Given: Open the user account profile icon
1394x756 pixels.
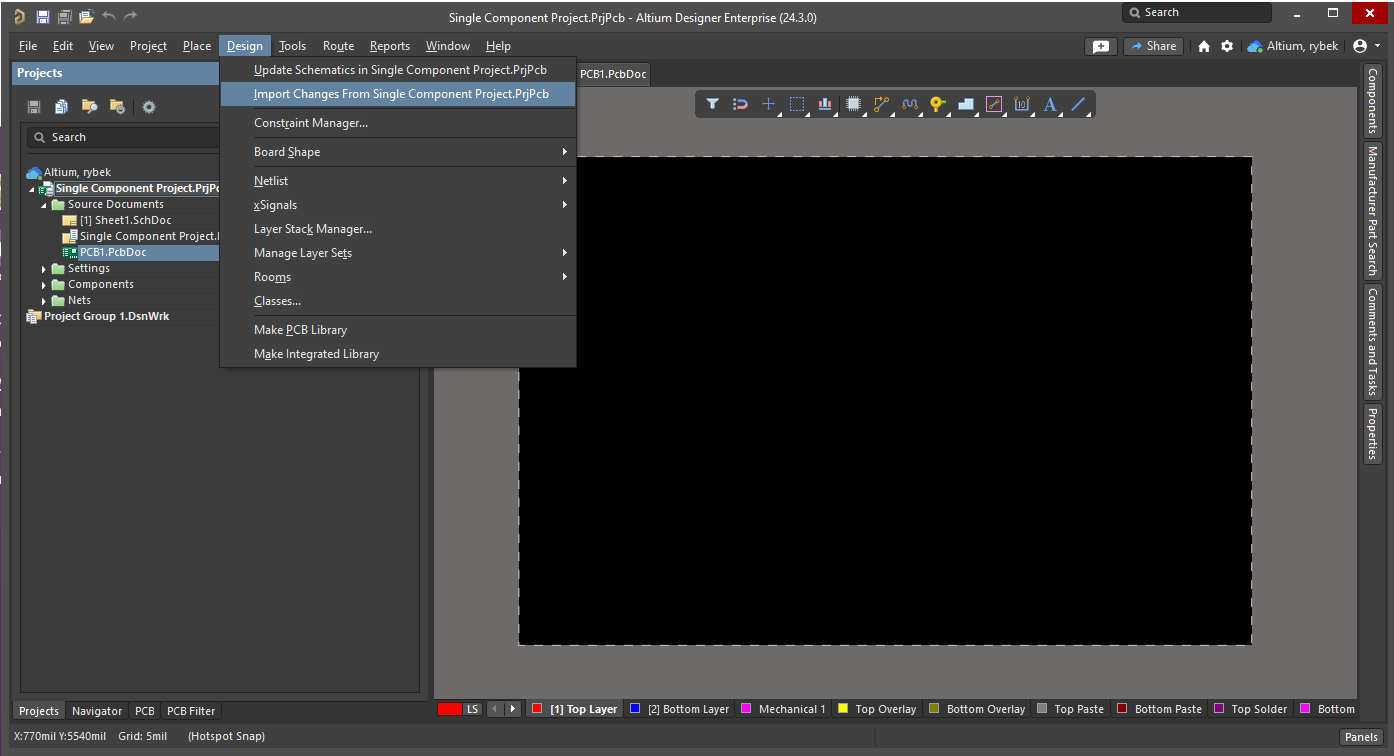Looking at the screenshot, I should [x=1360, y=46].
